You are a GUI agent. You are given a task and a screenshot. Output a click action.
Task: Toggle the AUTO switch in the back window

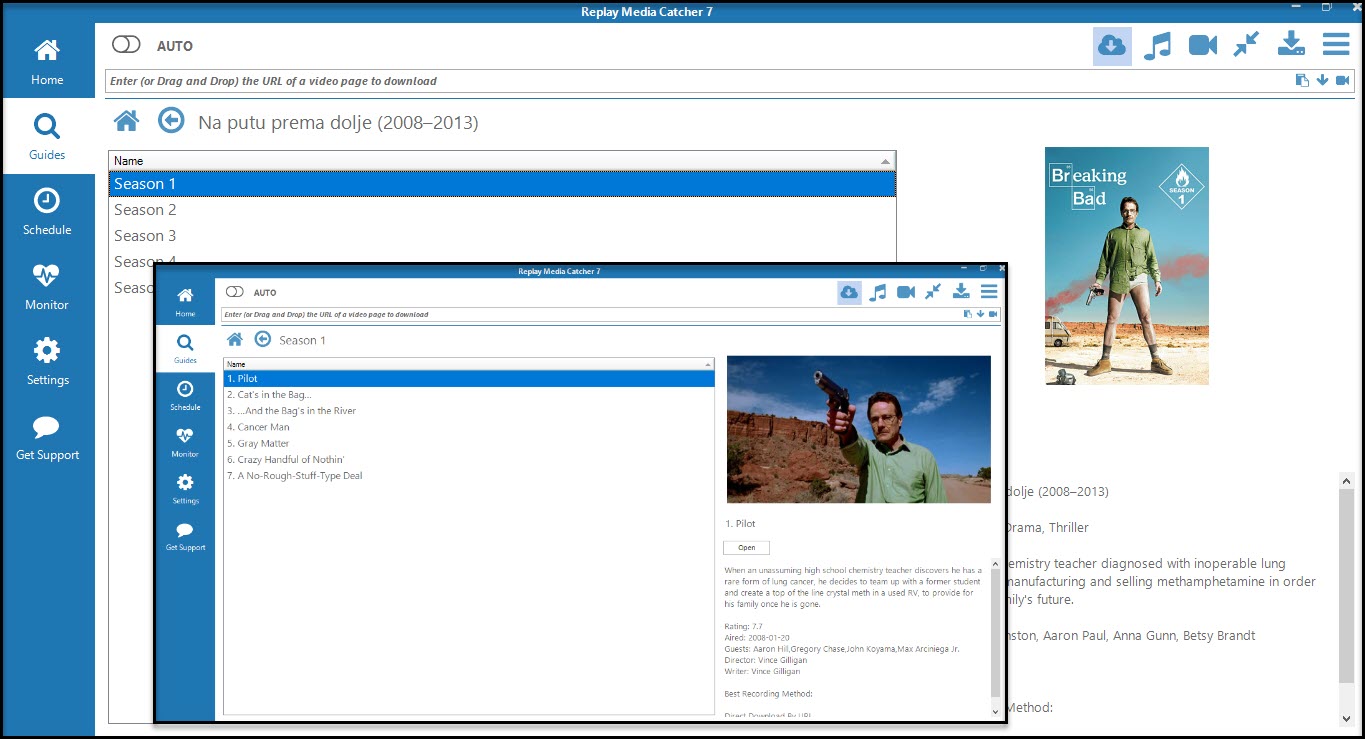[x=126, y=45]
